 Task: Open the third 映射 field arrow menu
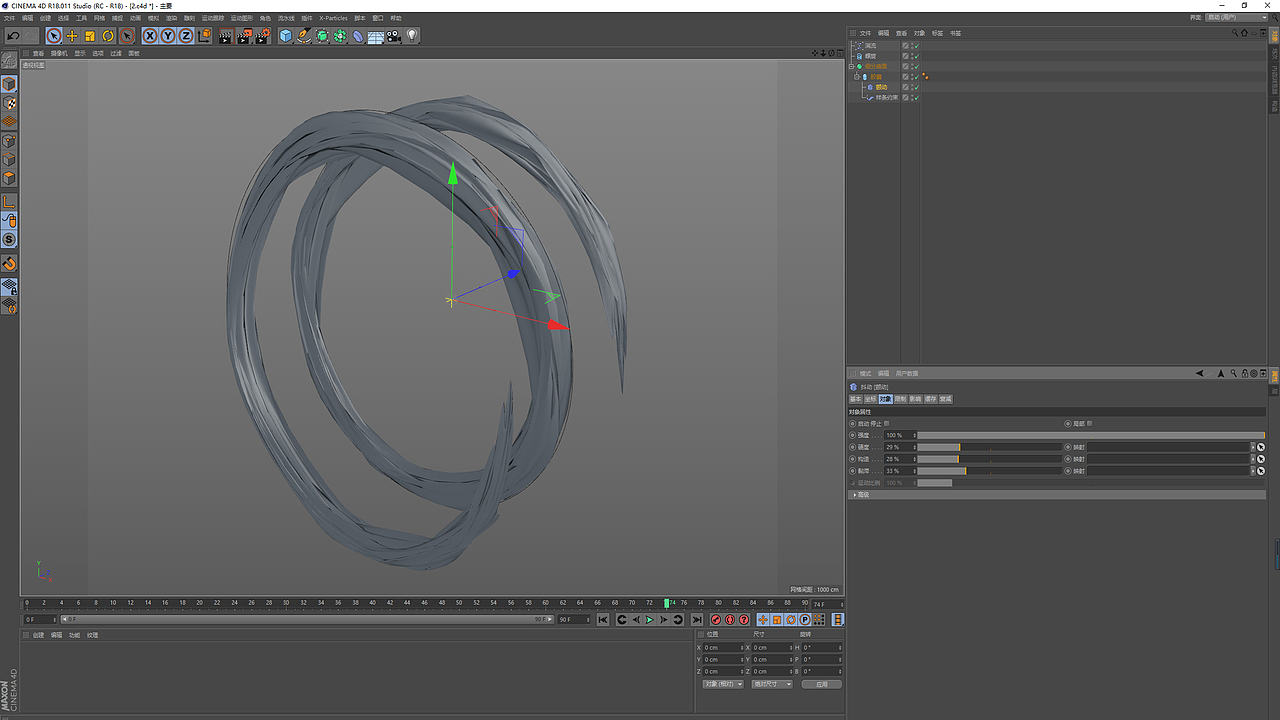(x=1253, y=471)
